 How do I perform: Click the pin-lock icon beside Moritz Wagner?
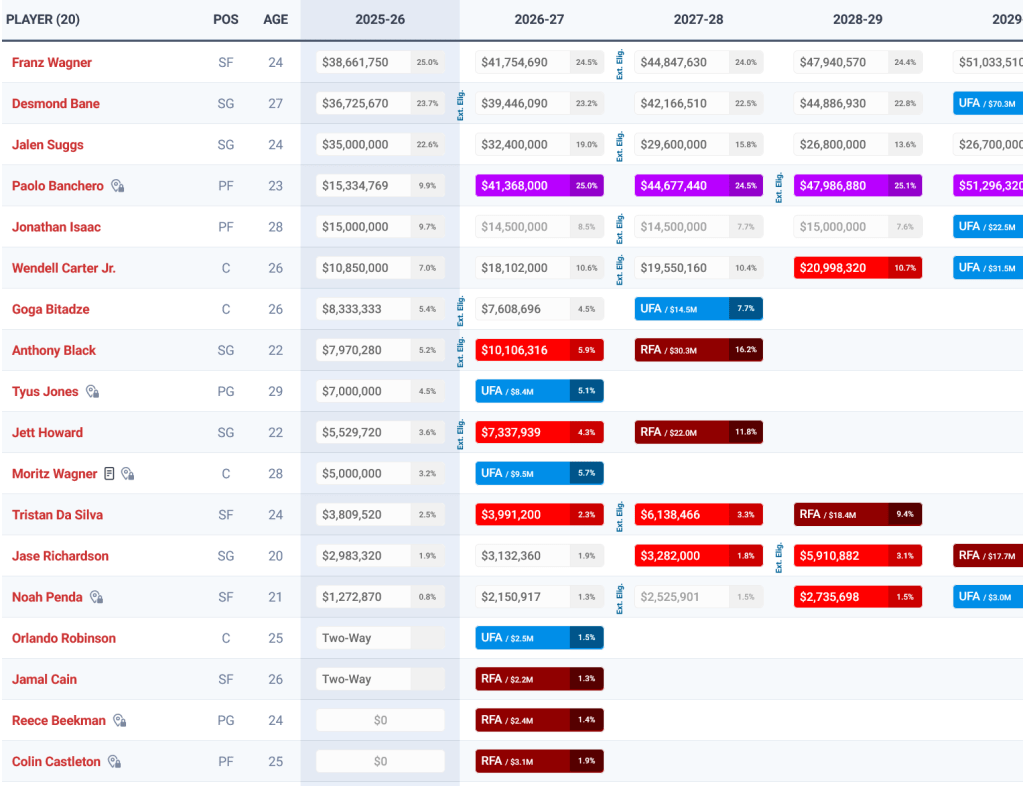(127, 474)
